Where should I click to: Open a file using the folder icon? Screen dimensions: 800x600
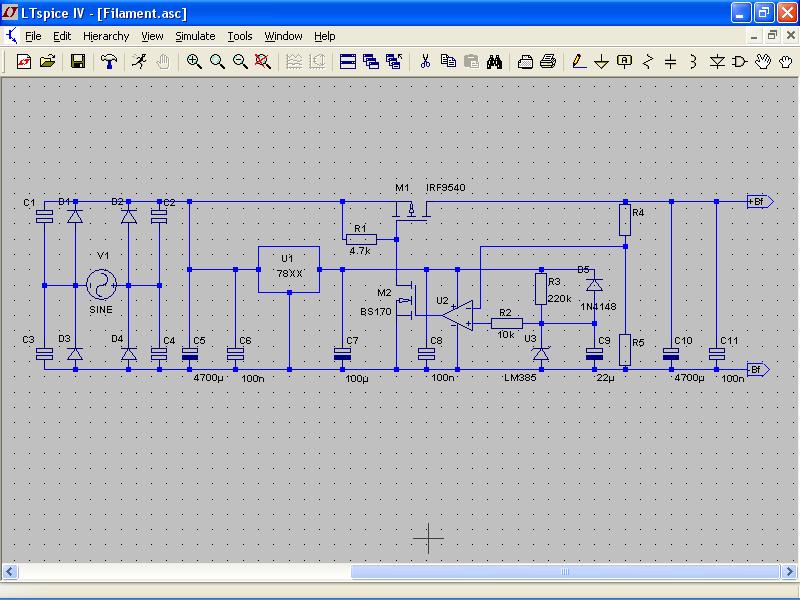point(47,62)
